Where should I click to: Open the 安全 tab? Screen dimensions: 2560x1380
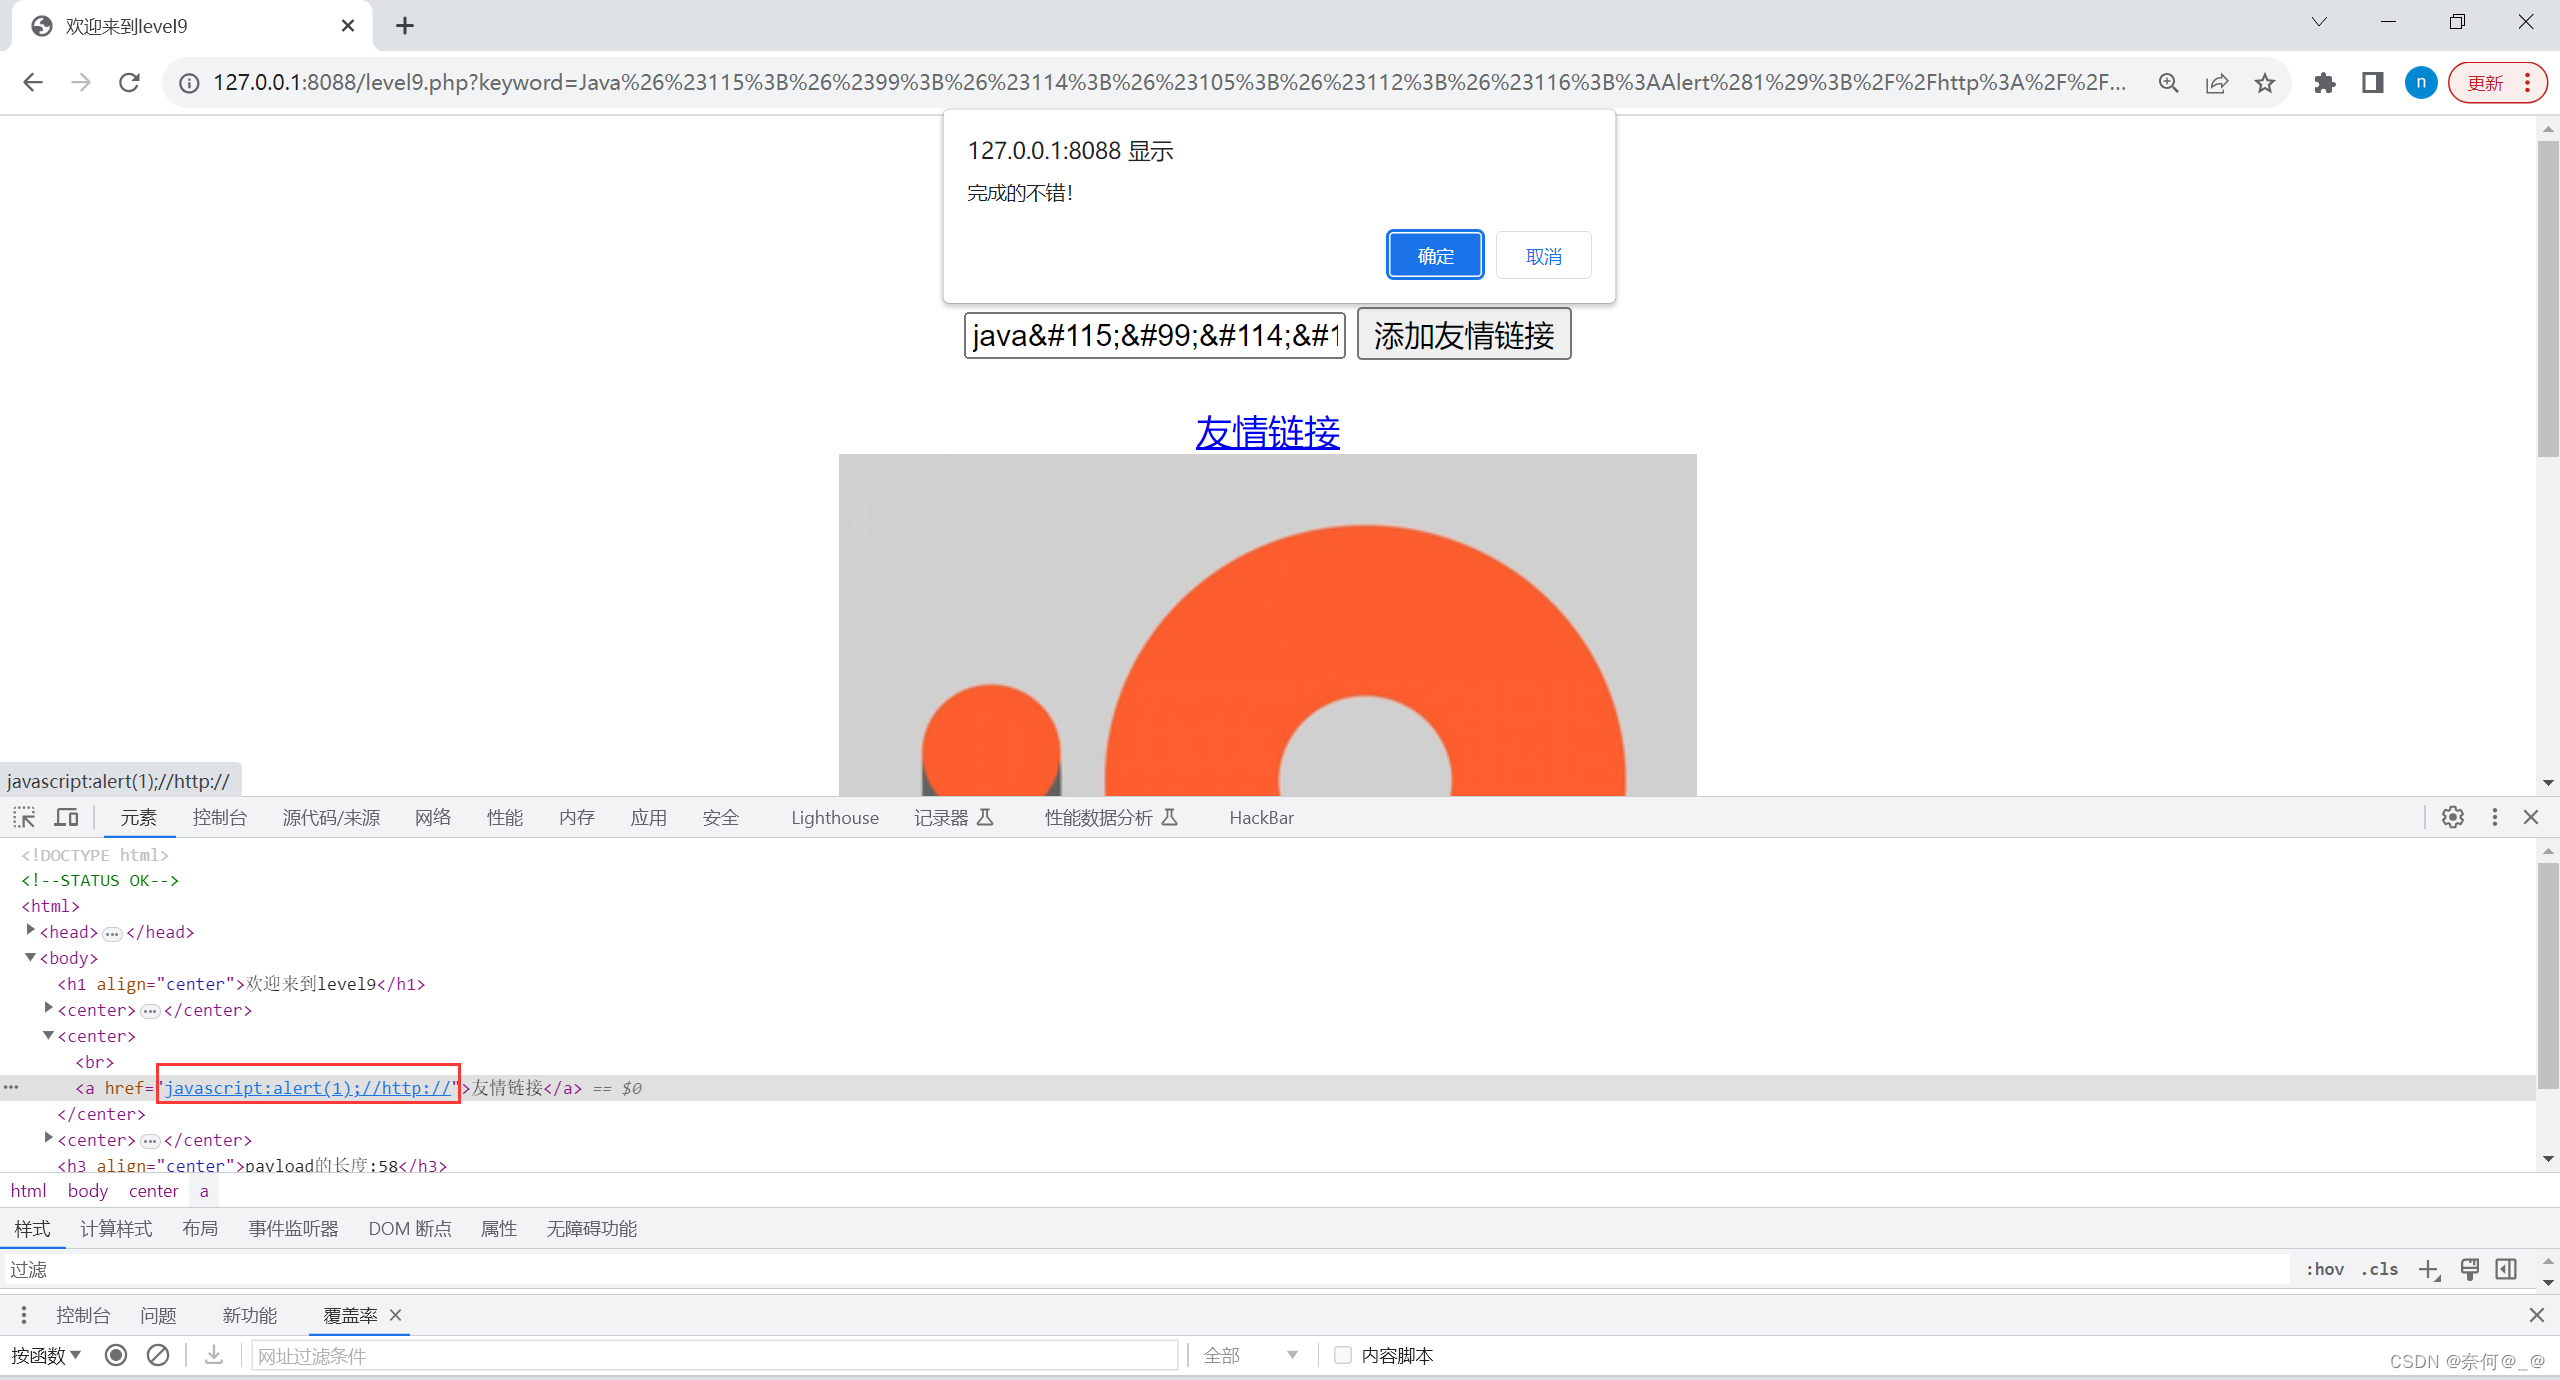tap(721, 818)
